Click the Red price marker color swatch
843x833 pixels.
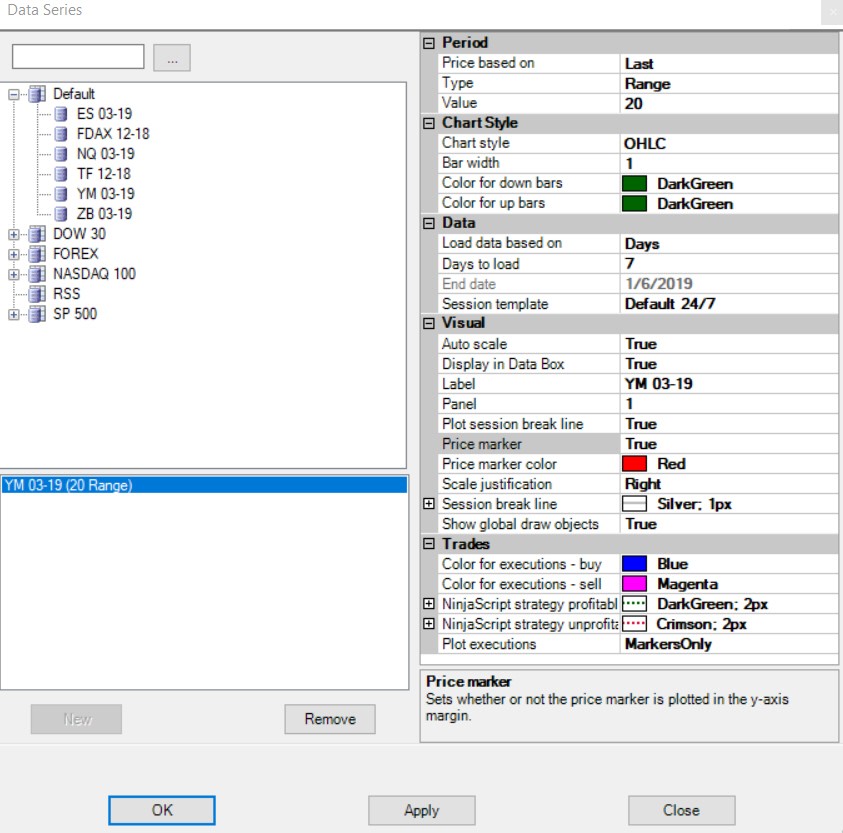(634, 464)
